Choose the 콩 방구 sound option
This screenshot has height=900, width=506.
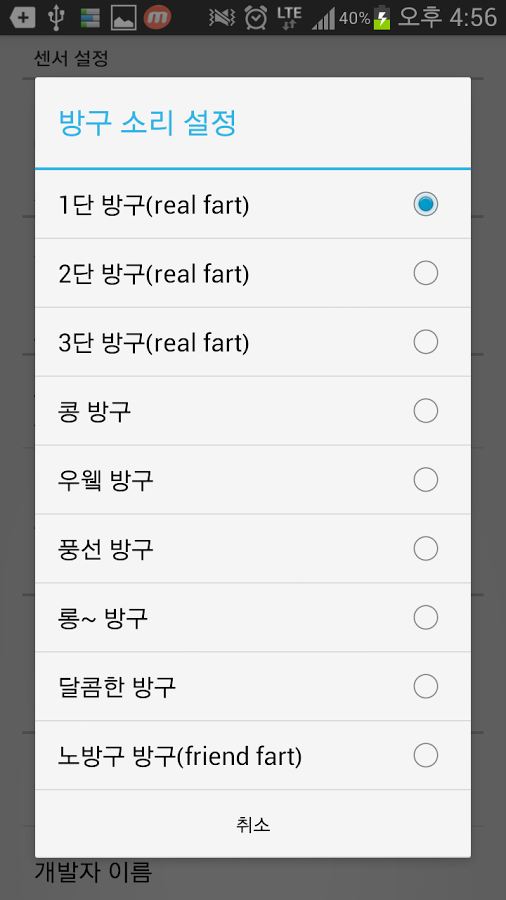click(253, 411)
